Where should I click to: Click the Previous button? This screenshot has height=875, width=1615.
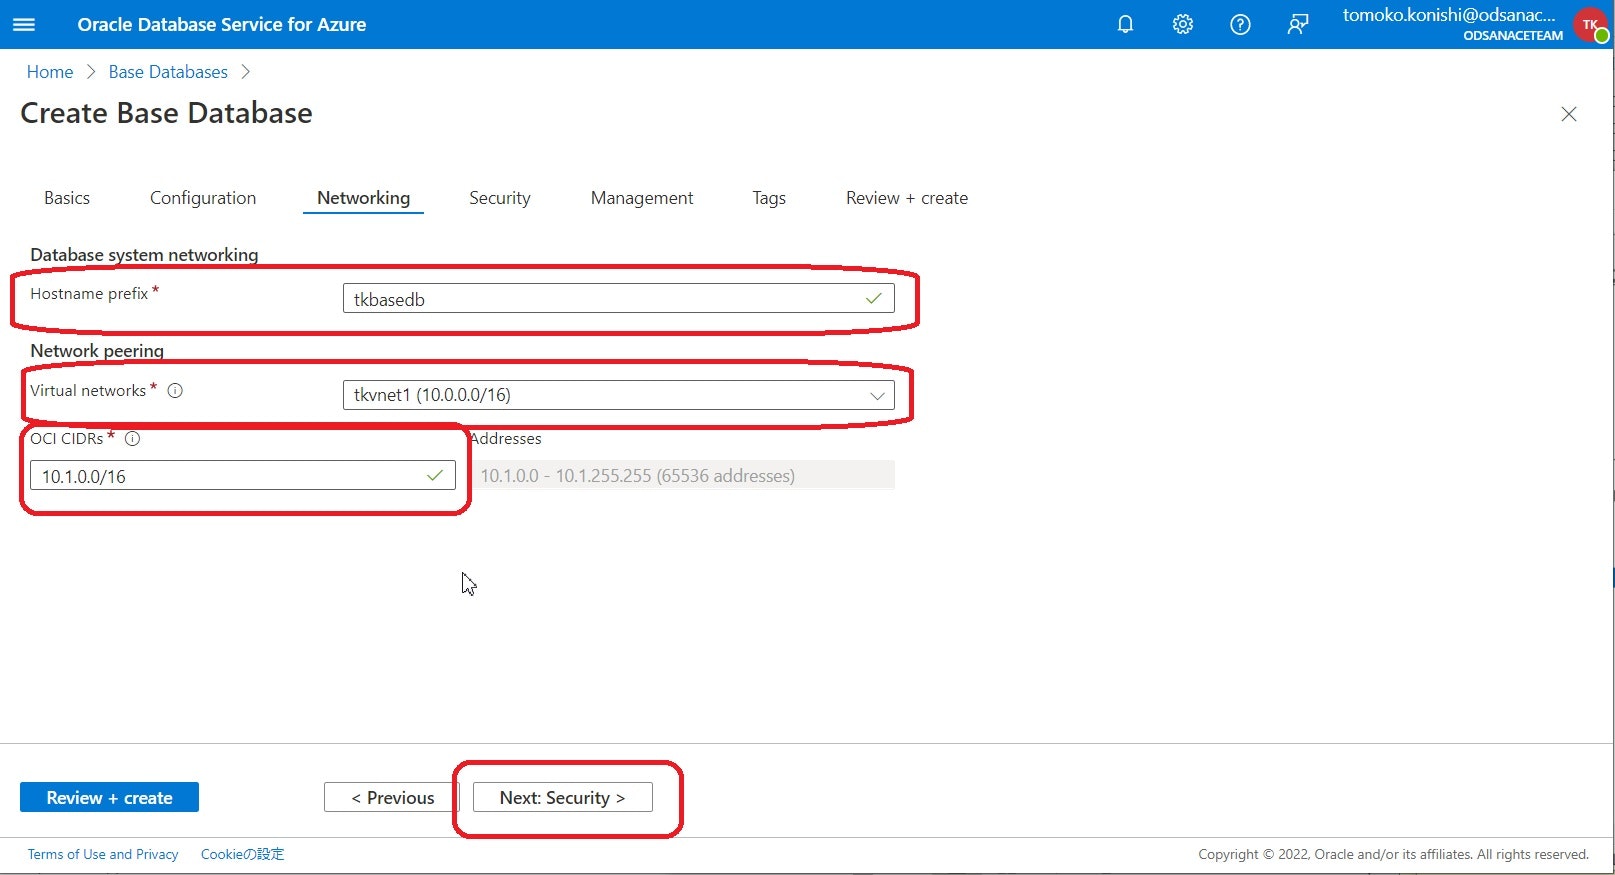tap(392, 797)
